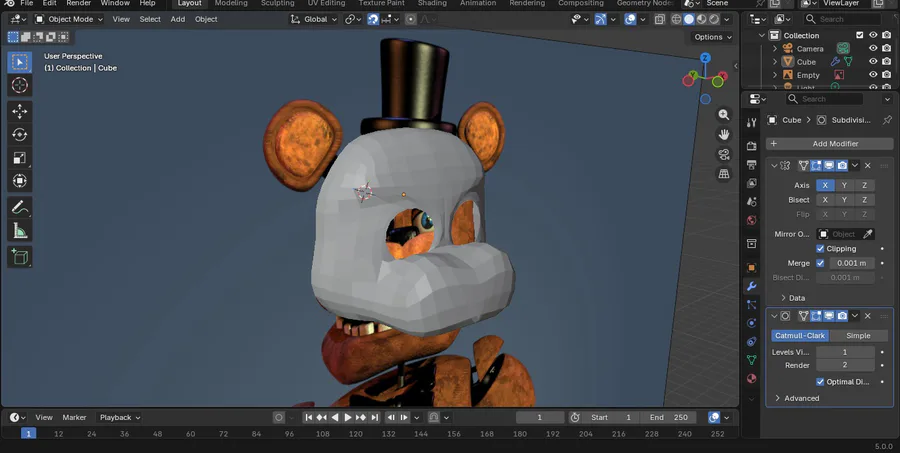Open the Modifiers wrench properties tab
Screen dimensions: 900x453
click(x=751, y=286)
